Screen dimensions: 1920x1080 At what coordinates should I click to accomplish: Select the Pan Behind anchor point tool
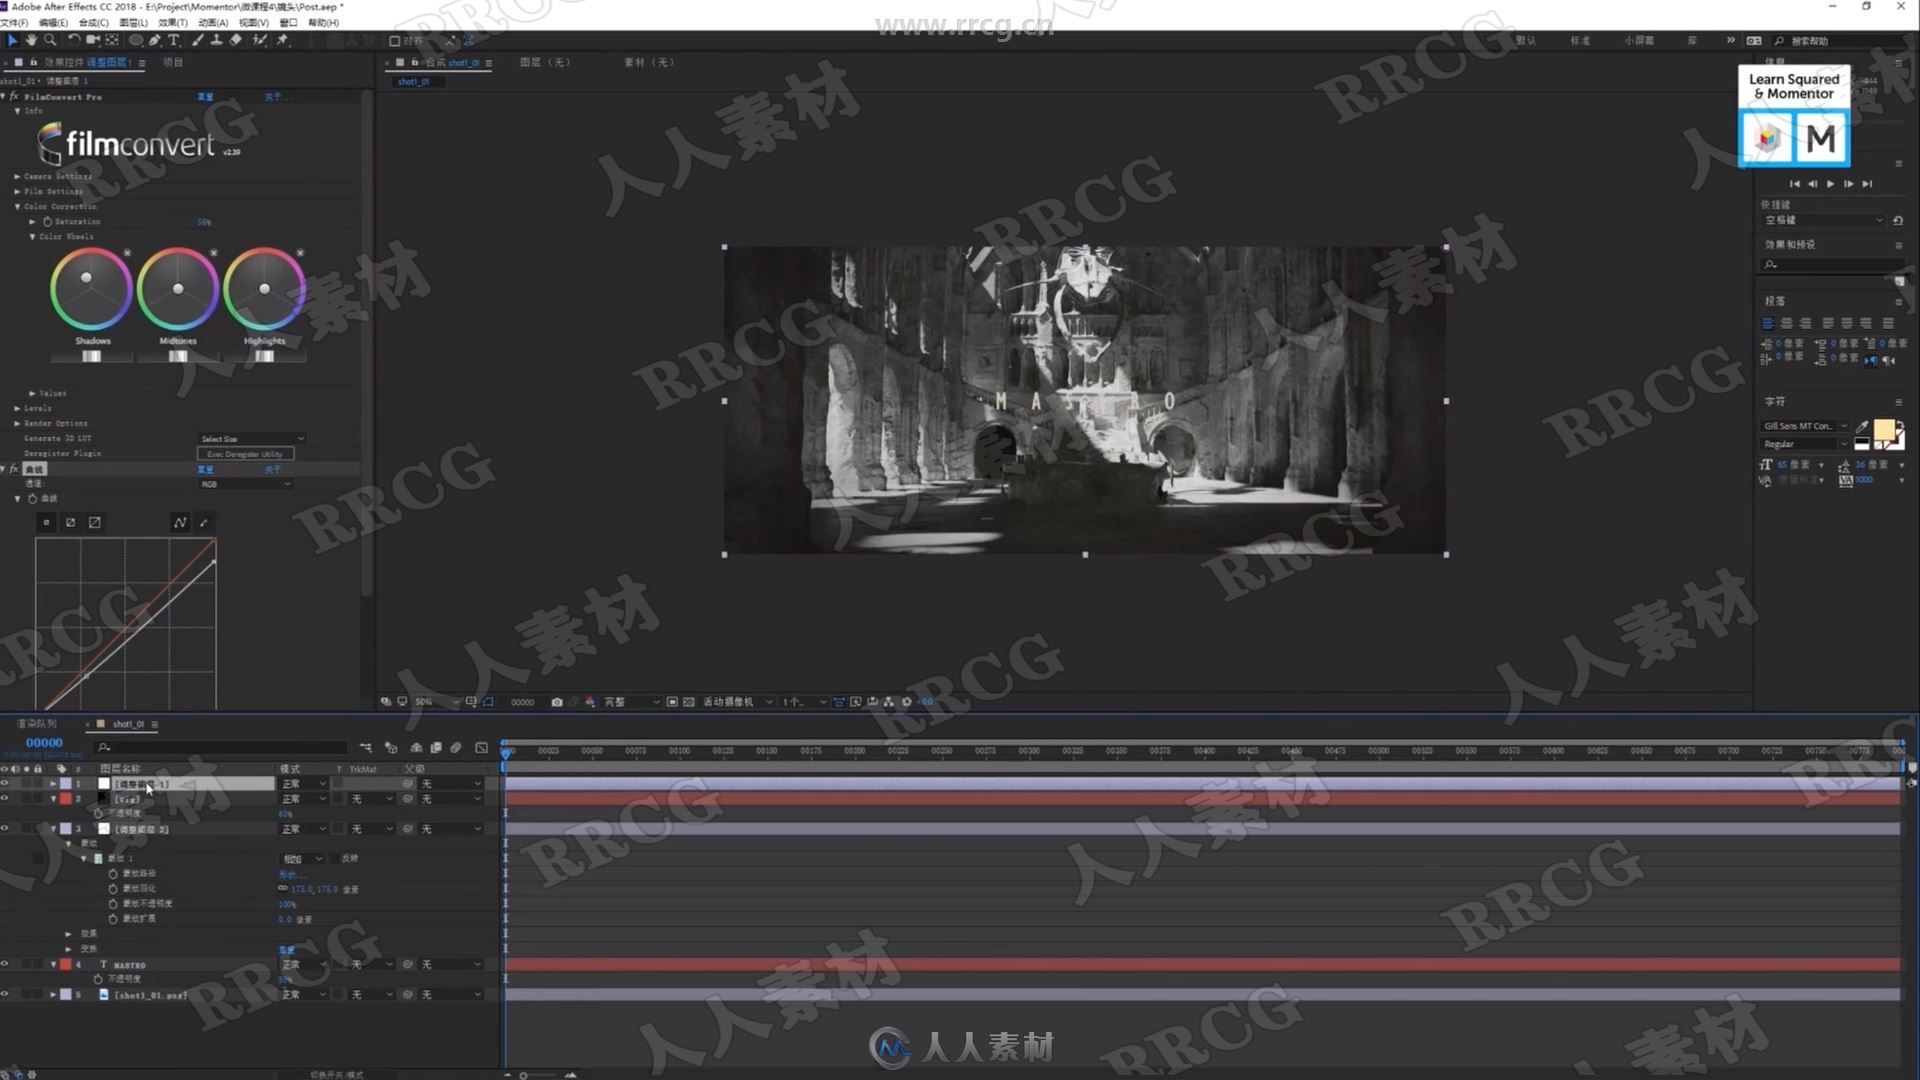(x=112, y=40)
